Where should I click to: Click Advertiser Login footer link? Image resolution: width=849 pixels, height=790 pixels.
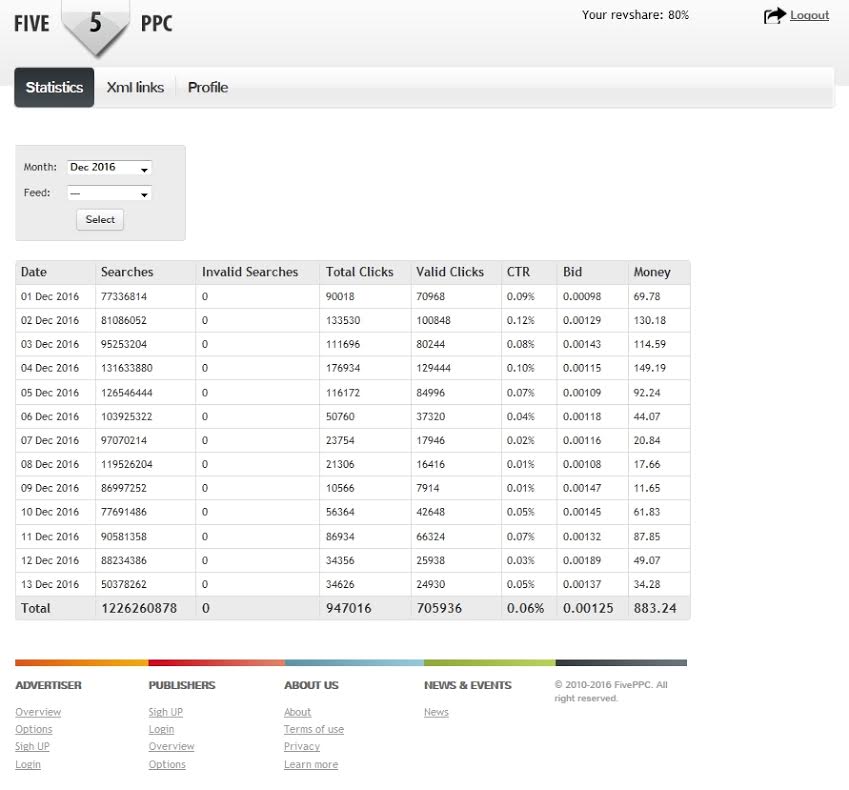pyautogui.click(x=28, y=765)
